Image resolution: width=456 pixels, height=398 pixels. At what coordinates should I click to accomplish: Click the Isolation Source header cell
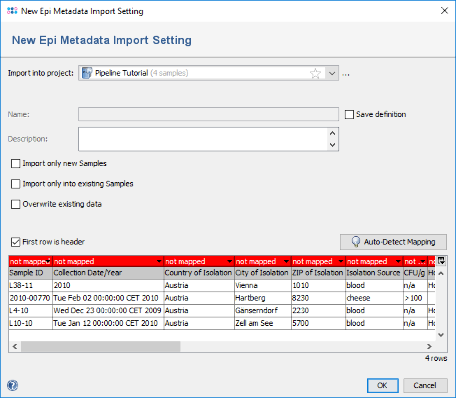pyautogui.click(x=374, y=273)
